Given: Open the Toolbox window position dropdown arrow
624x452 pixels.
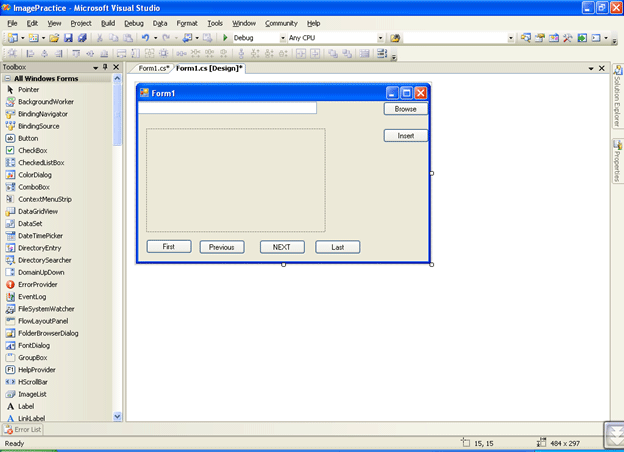Looking at the screenshot, I should [96, 68].
